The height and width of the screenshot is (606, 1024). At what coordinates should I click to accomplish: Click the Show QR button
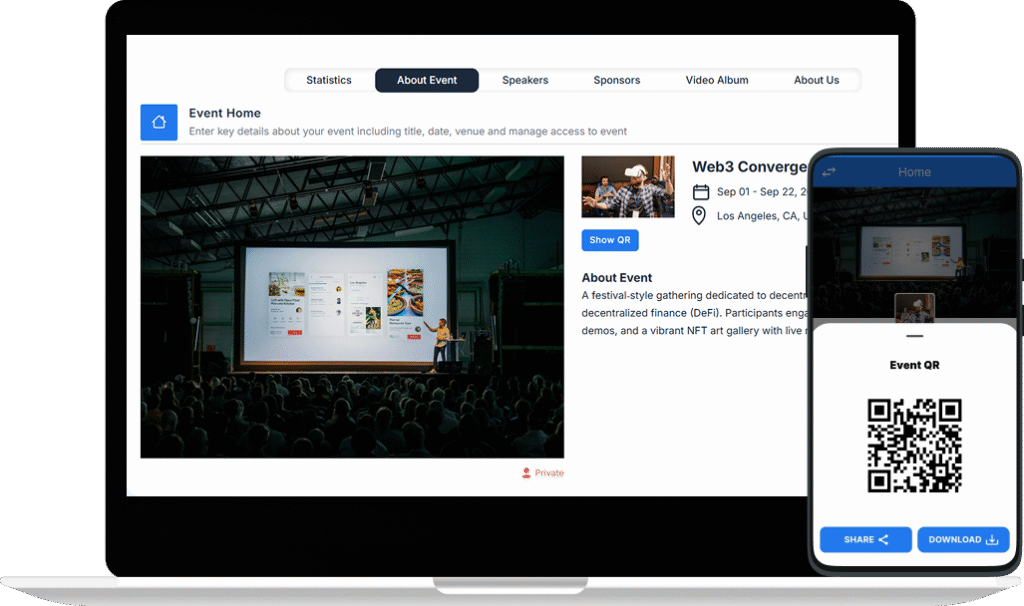point(610,240)
